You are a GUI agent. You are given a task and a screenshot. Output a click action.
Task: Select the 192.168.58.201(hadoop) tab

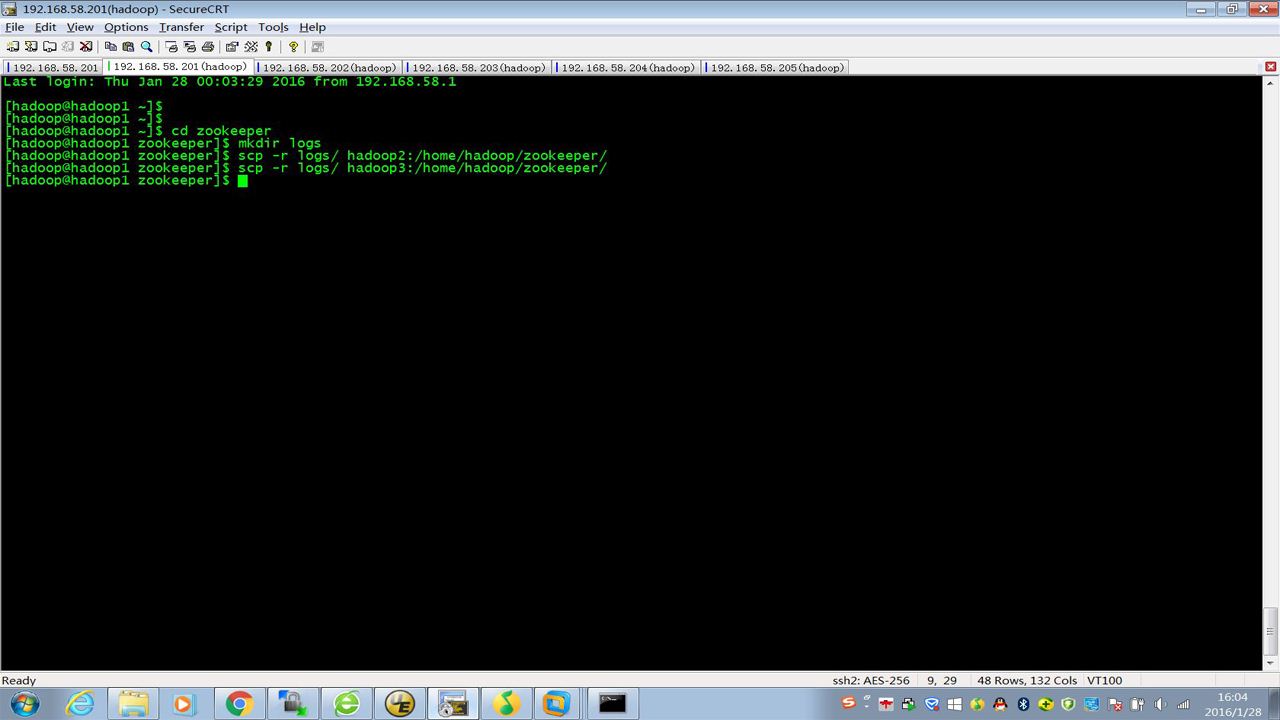(x=178, y=67)
